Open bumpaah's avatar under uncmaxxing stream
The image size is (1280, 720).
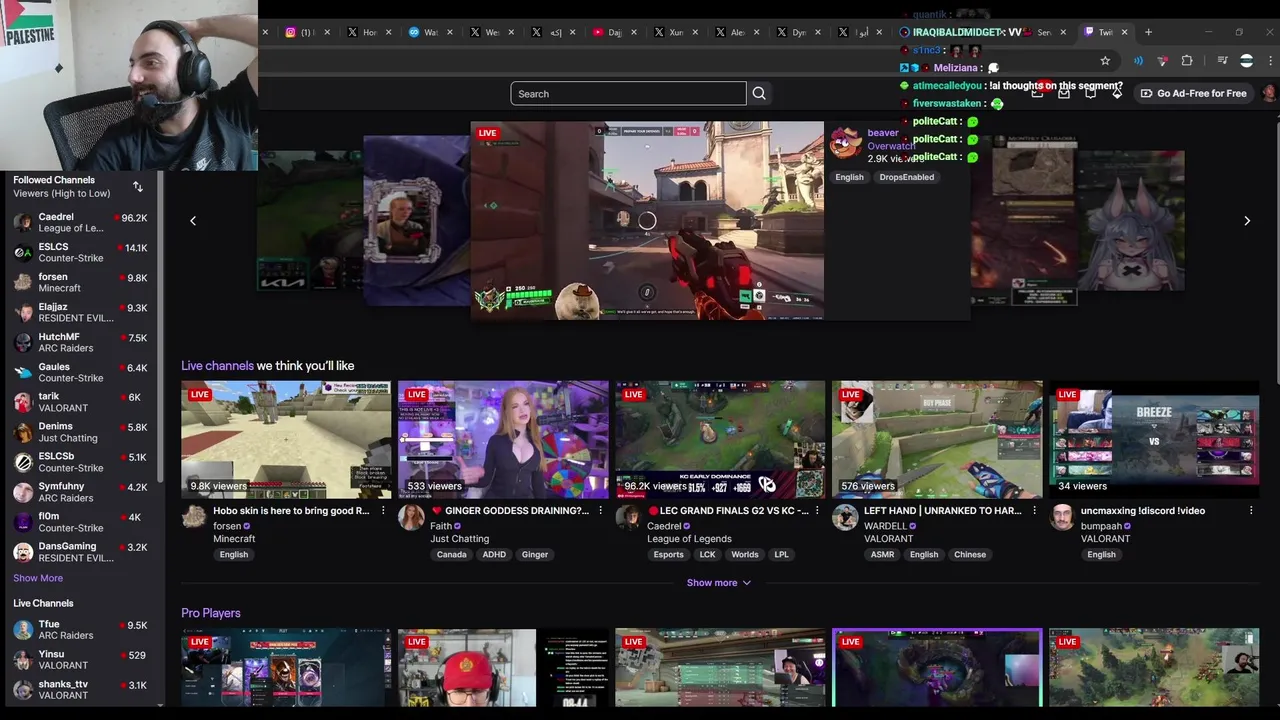[x=1062, y=517]
